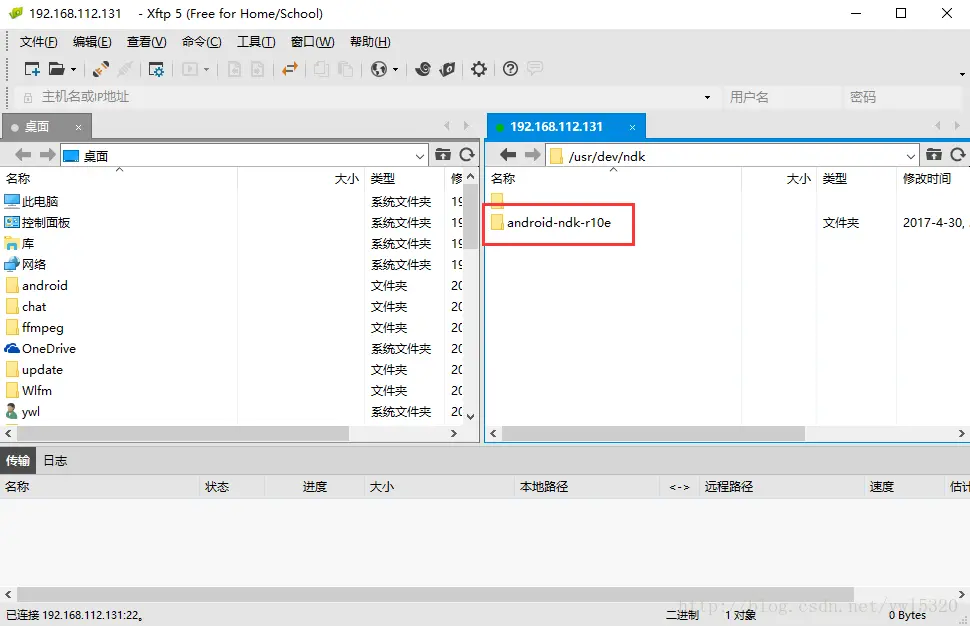Viewport: 970px width, 626px height.
Task: Open the 工具(T) menu
Action: coord(256,41)
